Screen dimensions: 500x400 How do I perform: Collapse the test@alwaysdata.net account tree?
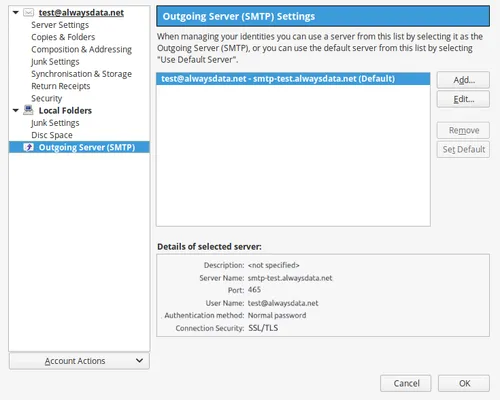16,13
